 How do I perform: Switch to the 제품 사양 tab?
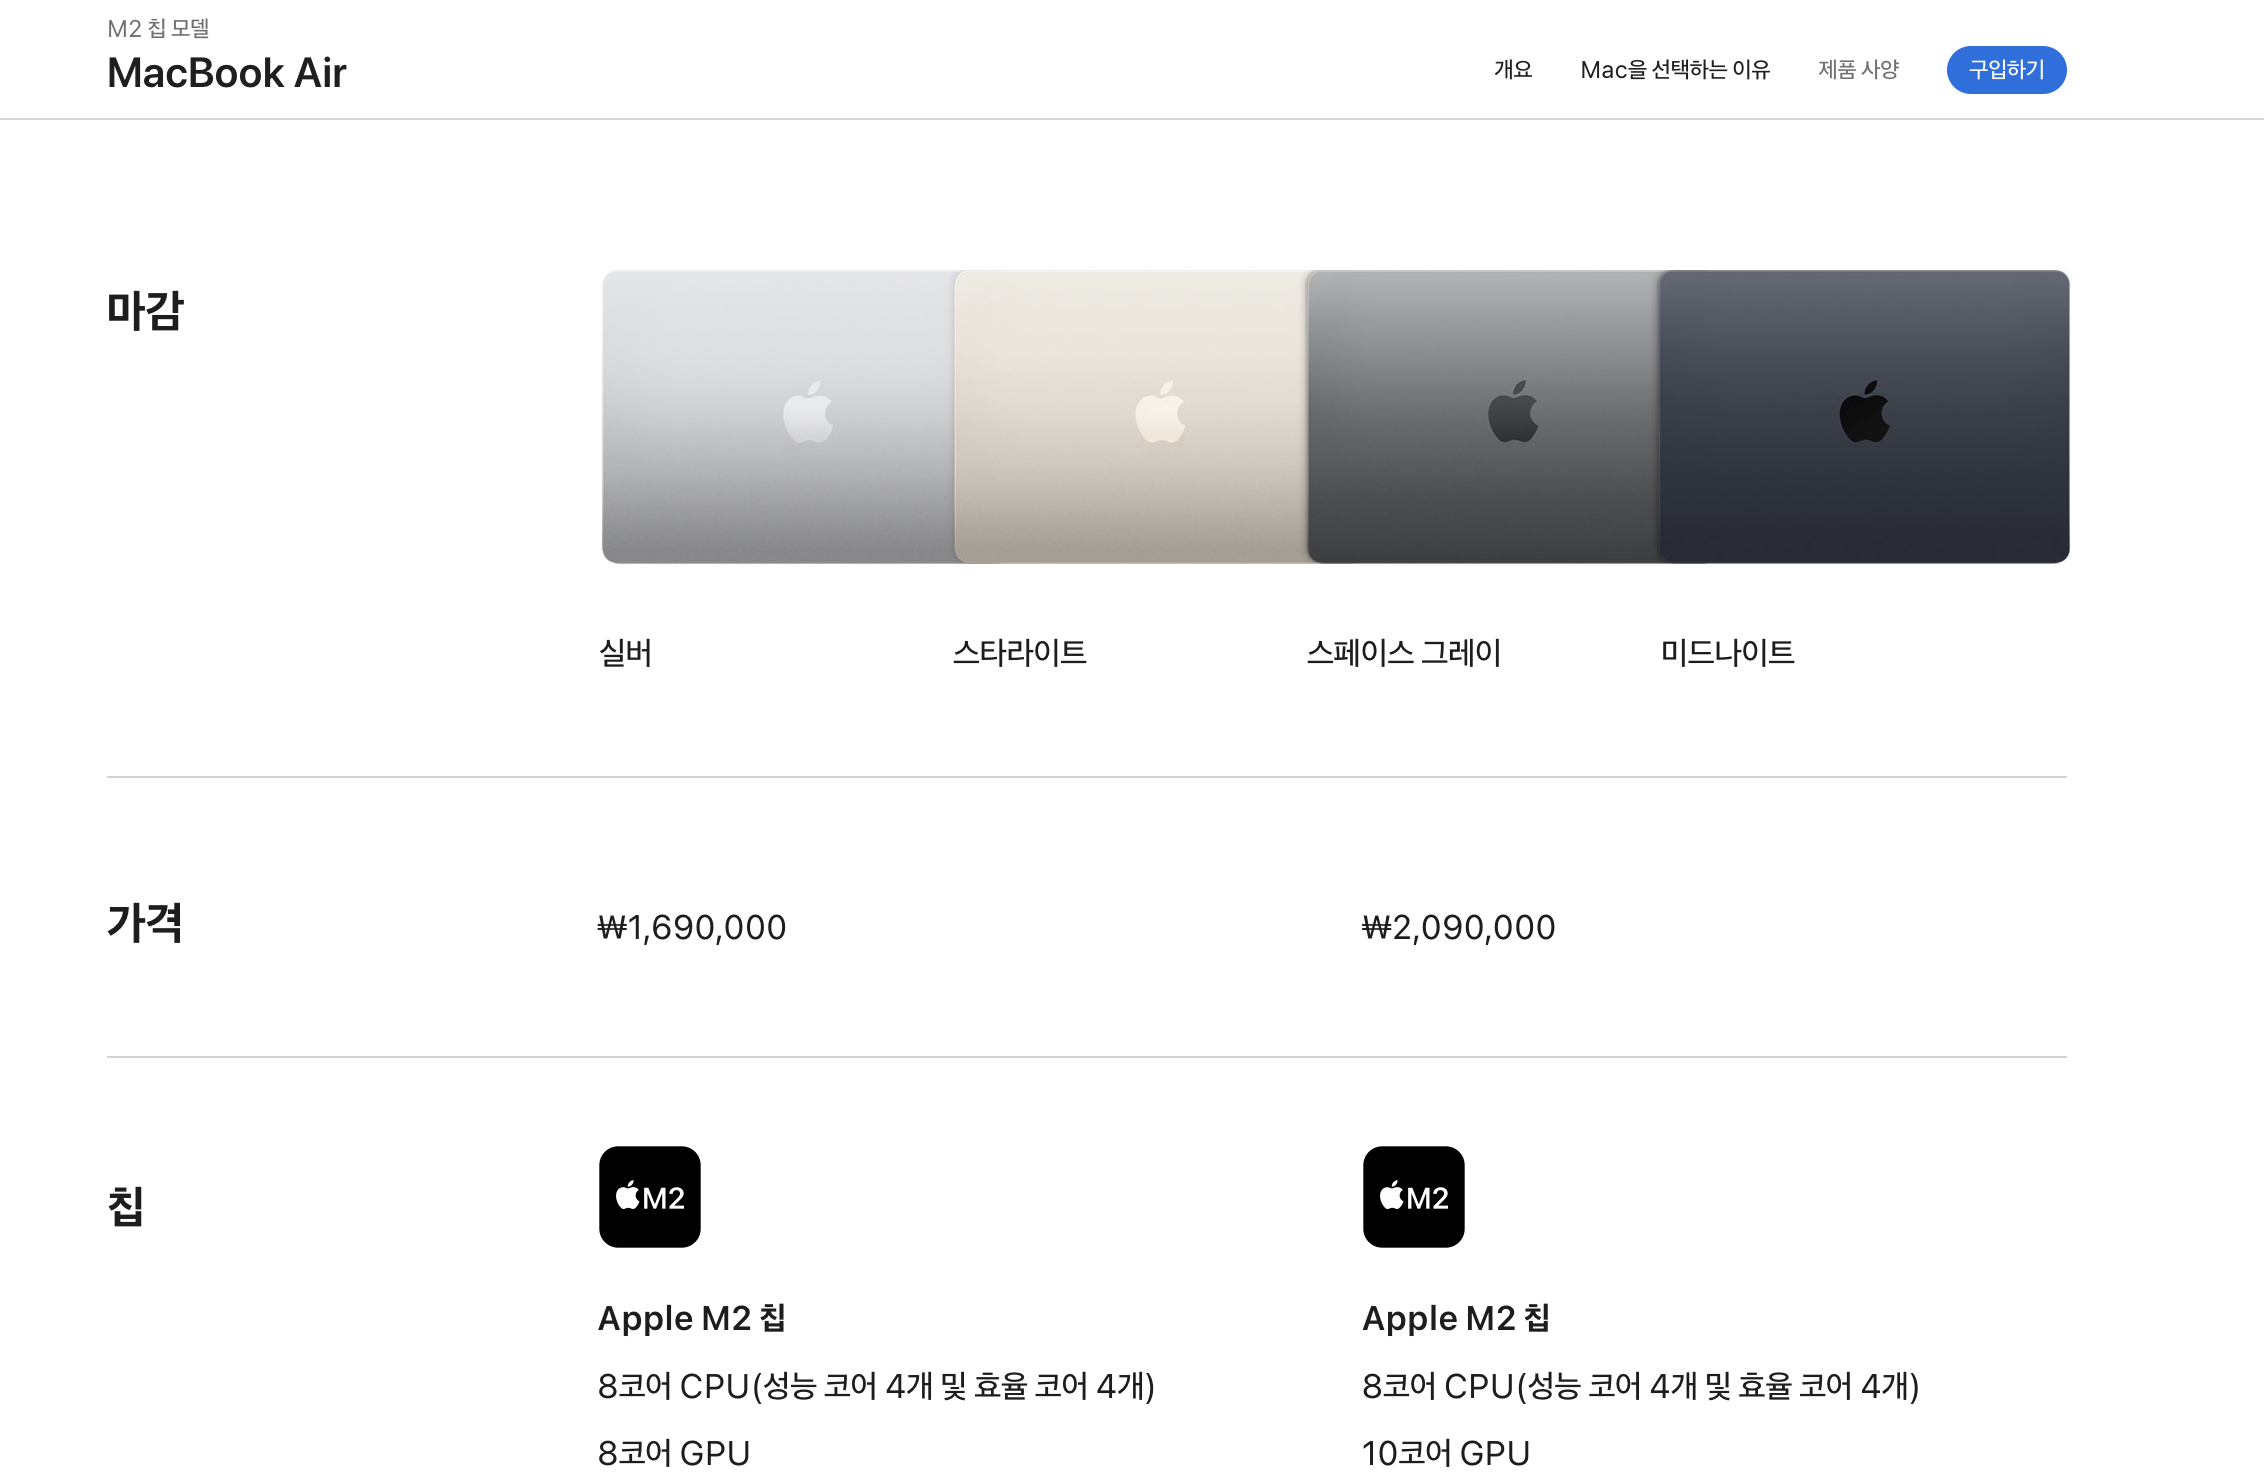tap(1858, 70)
